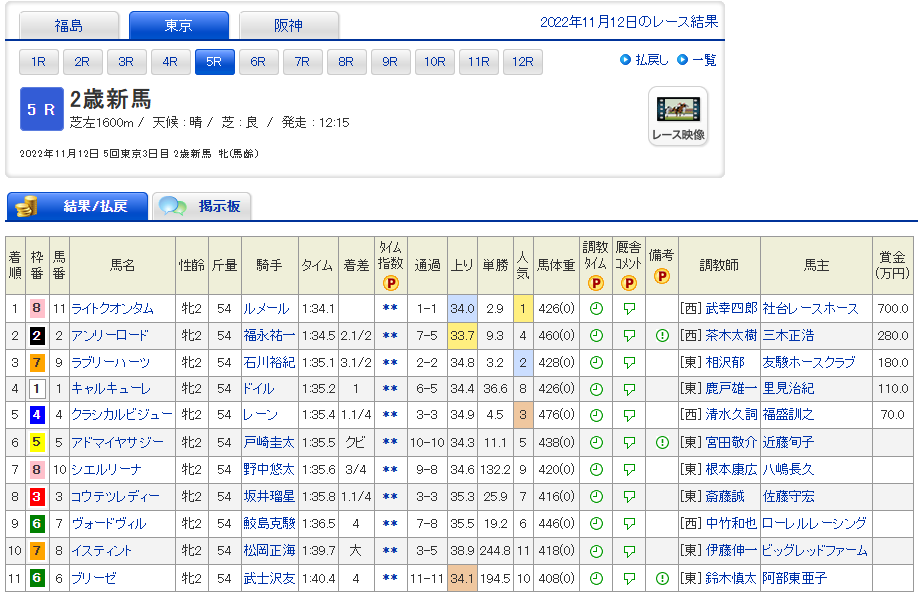Play the レース映像 race video
918x598 pixels.
pos(678,116)
